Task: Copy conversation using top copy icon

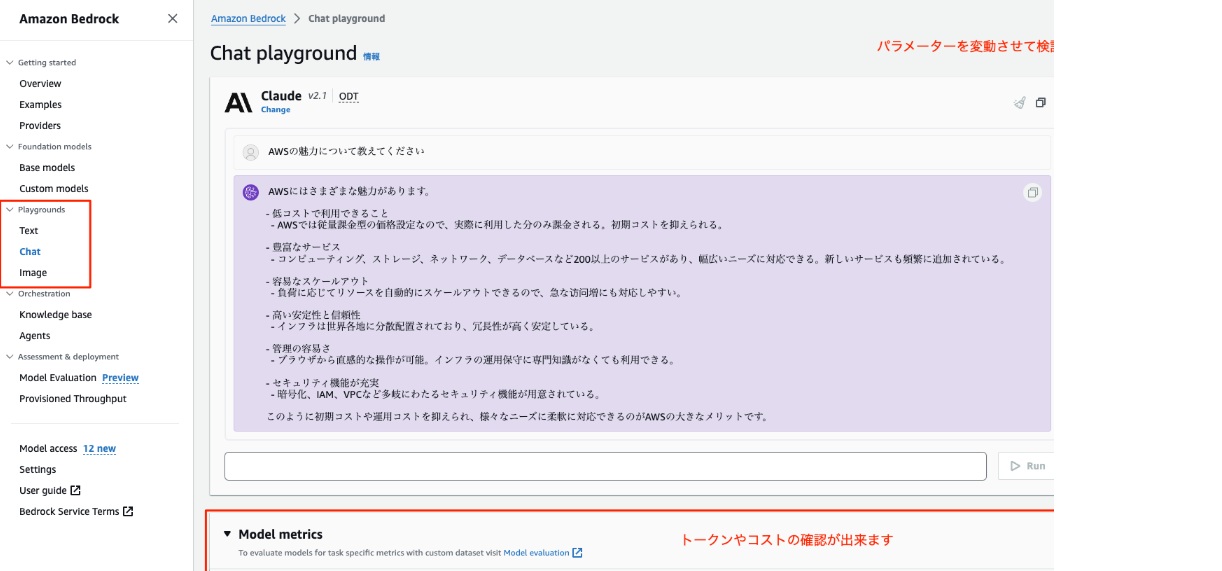Action: click(x=1040, y=102)
